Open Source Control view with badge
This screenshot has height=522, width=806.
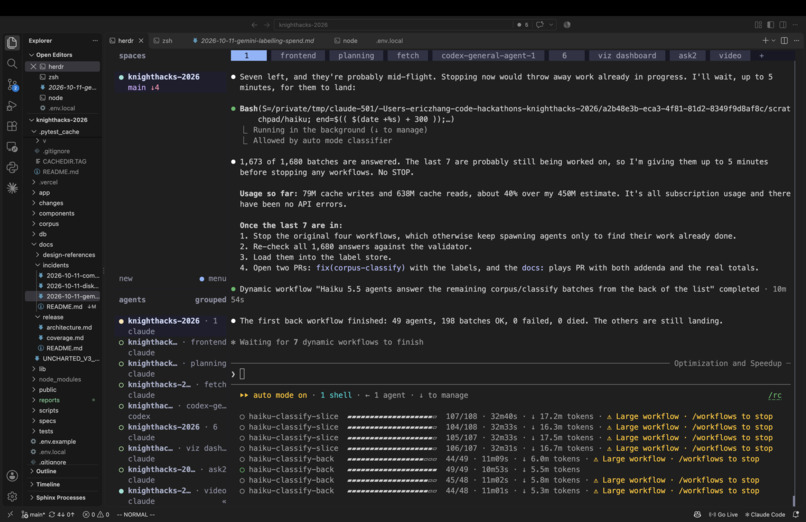(12, 85)
